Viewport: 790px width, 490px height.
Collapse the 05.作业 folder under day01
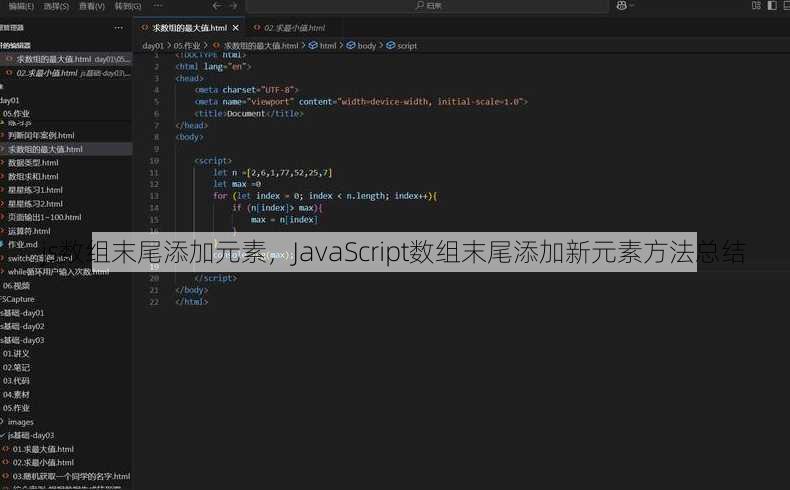tap(16, 114)
